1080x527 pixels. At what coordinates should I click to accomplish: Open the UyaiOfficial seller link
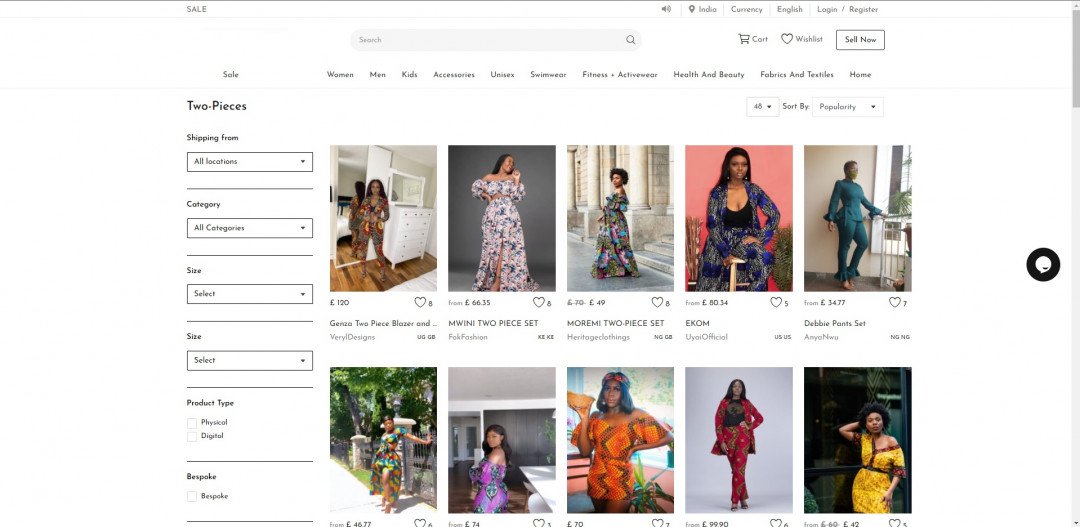[707, 338]
